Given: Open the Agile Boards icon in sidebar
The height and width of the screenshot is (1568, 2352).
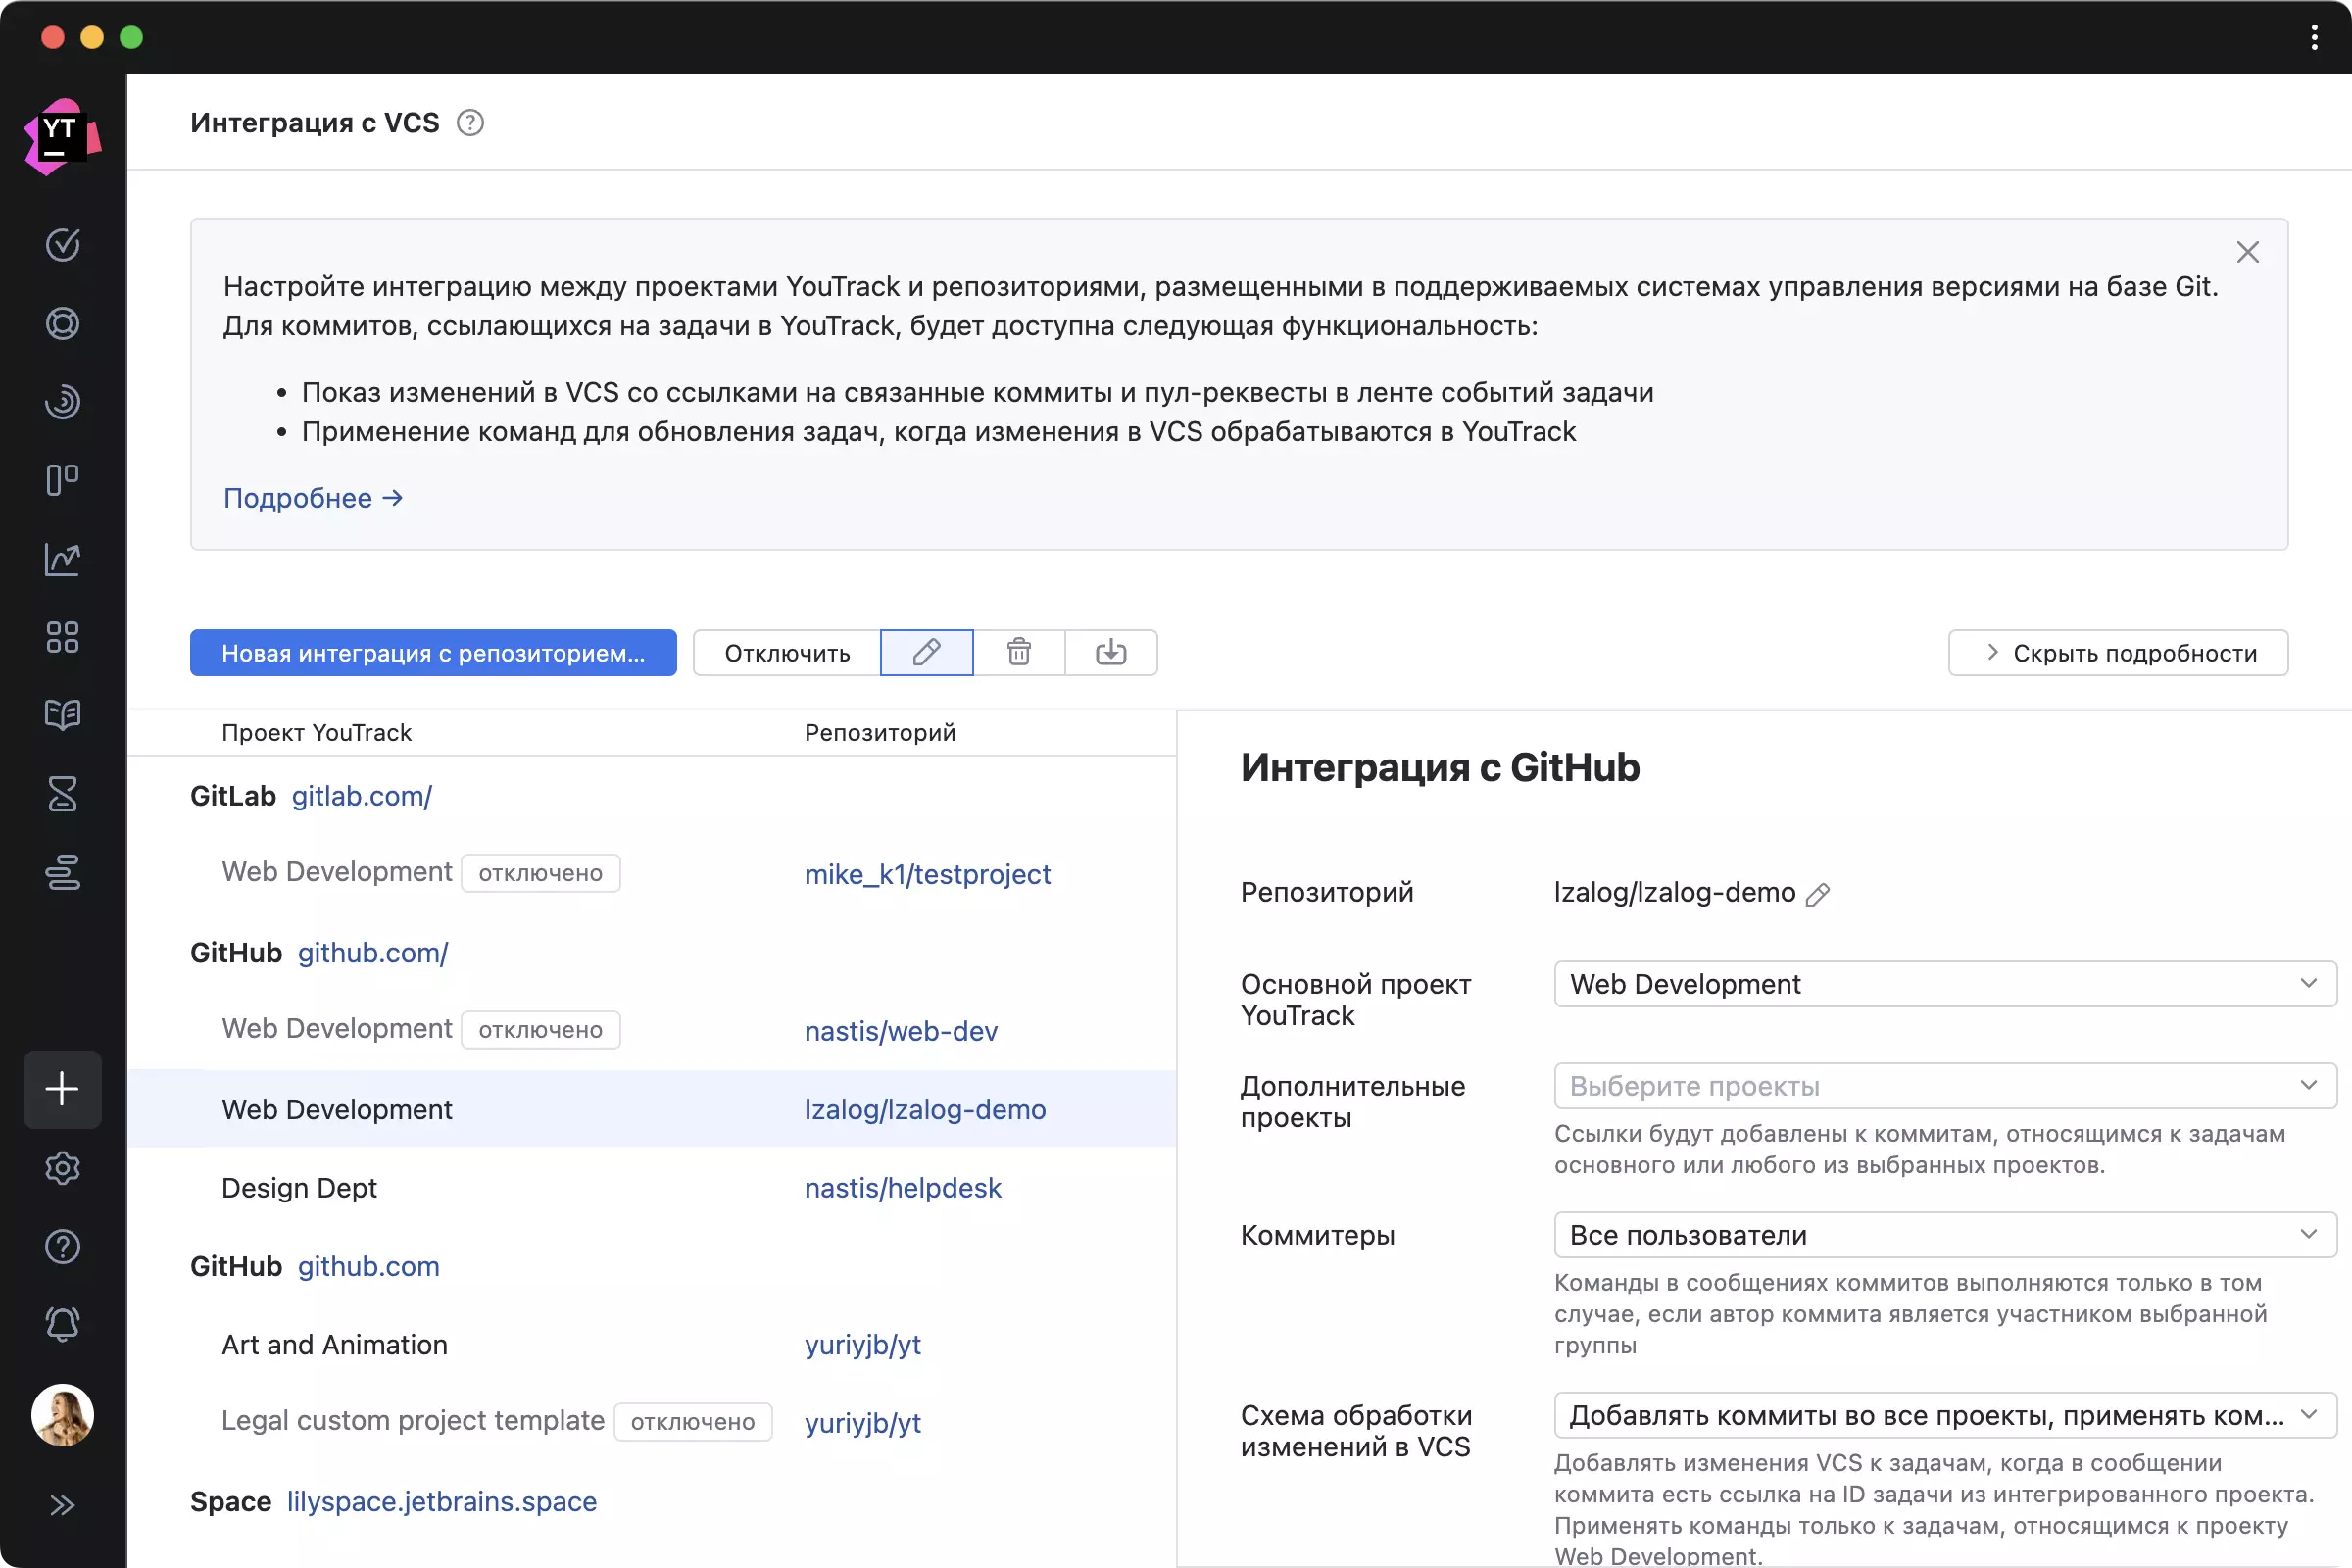Looking at the screenshot, I should pyautogui.click(x=63, y=480).
